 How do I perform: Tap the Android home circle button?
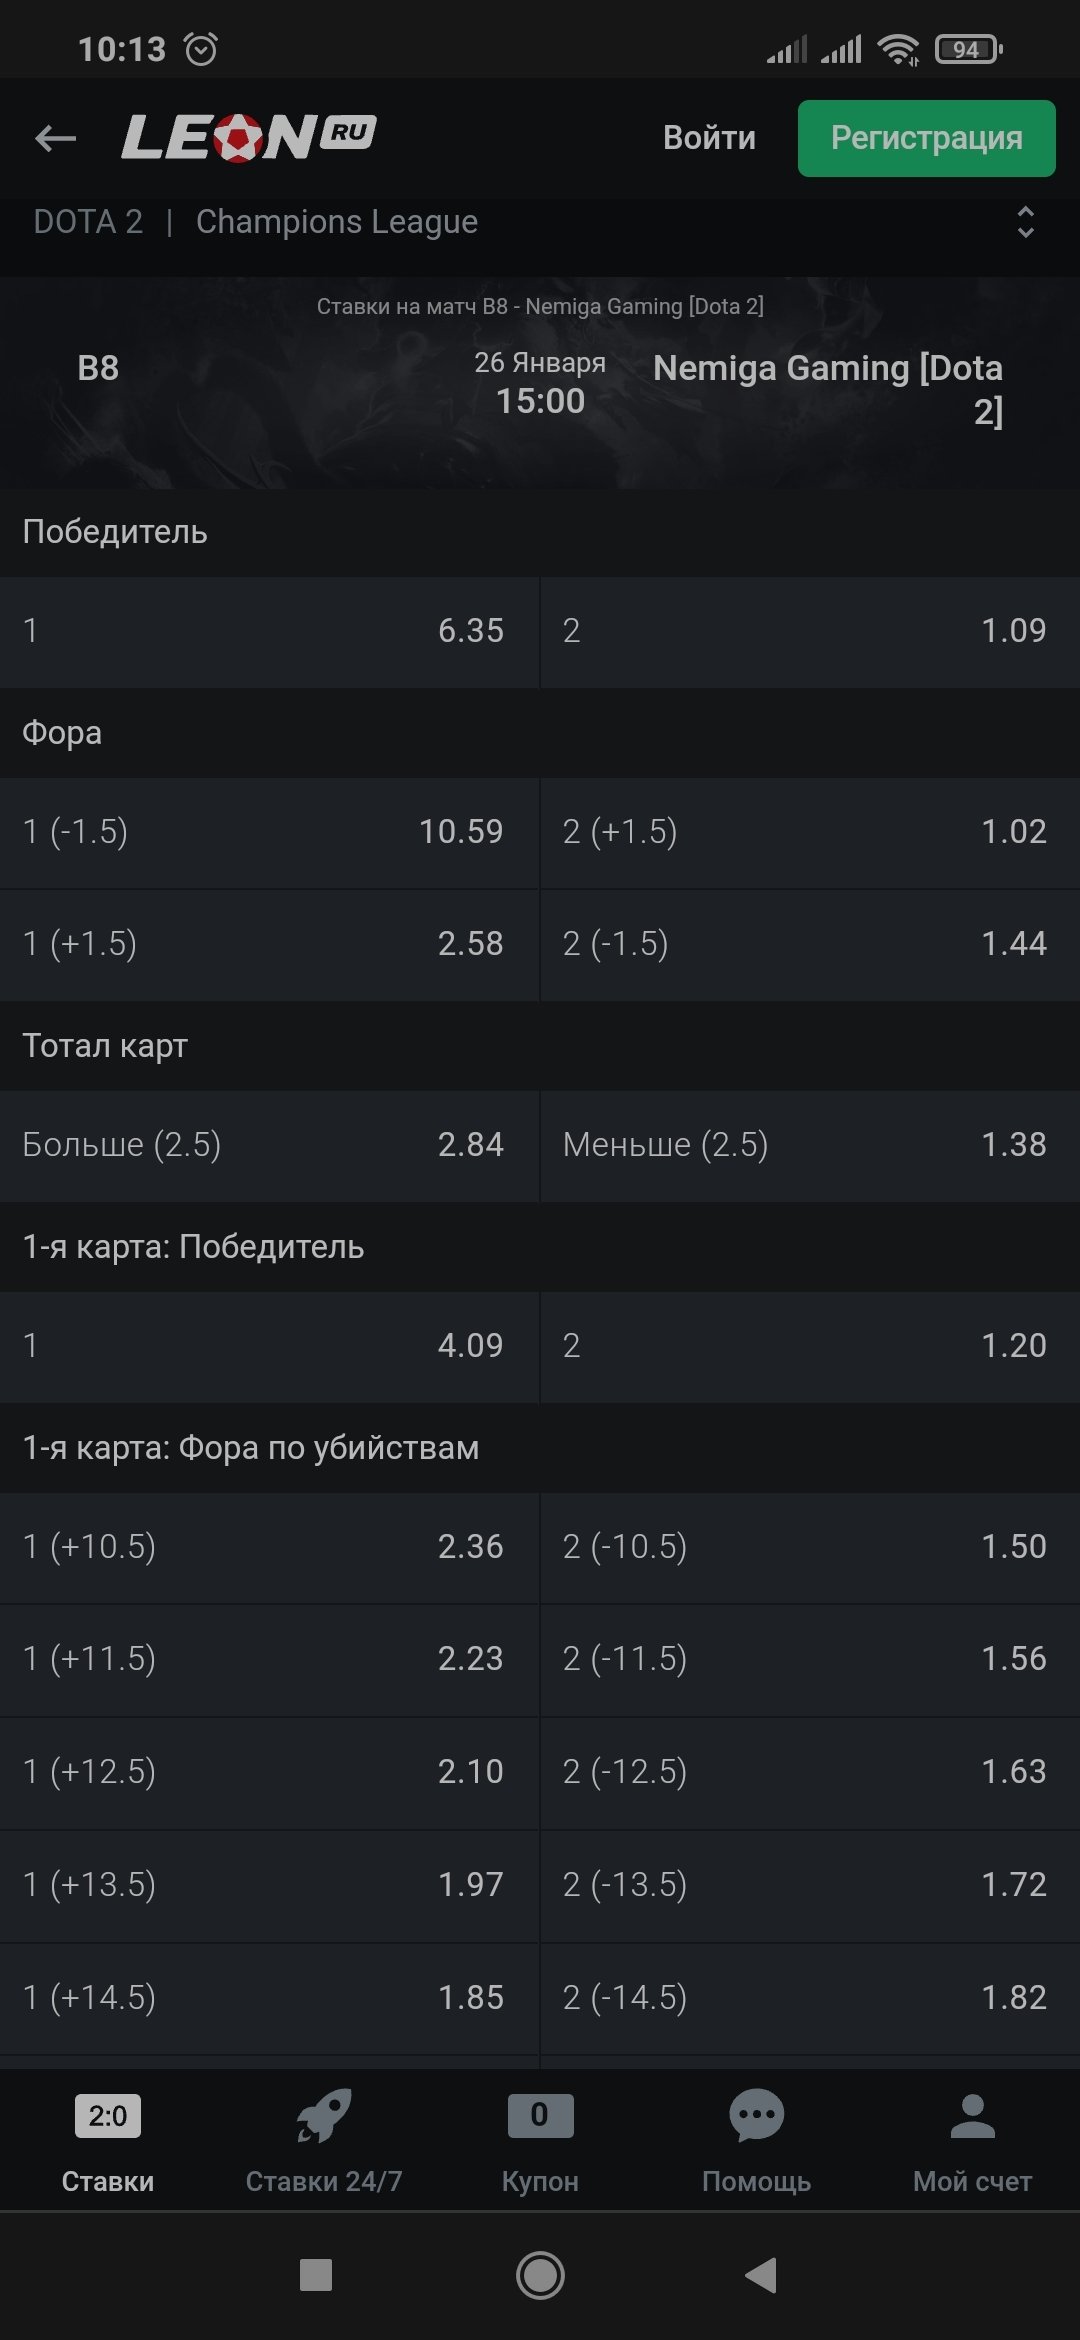(x=540, y=2276)
